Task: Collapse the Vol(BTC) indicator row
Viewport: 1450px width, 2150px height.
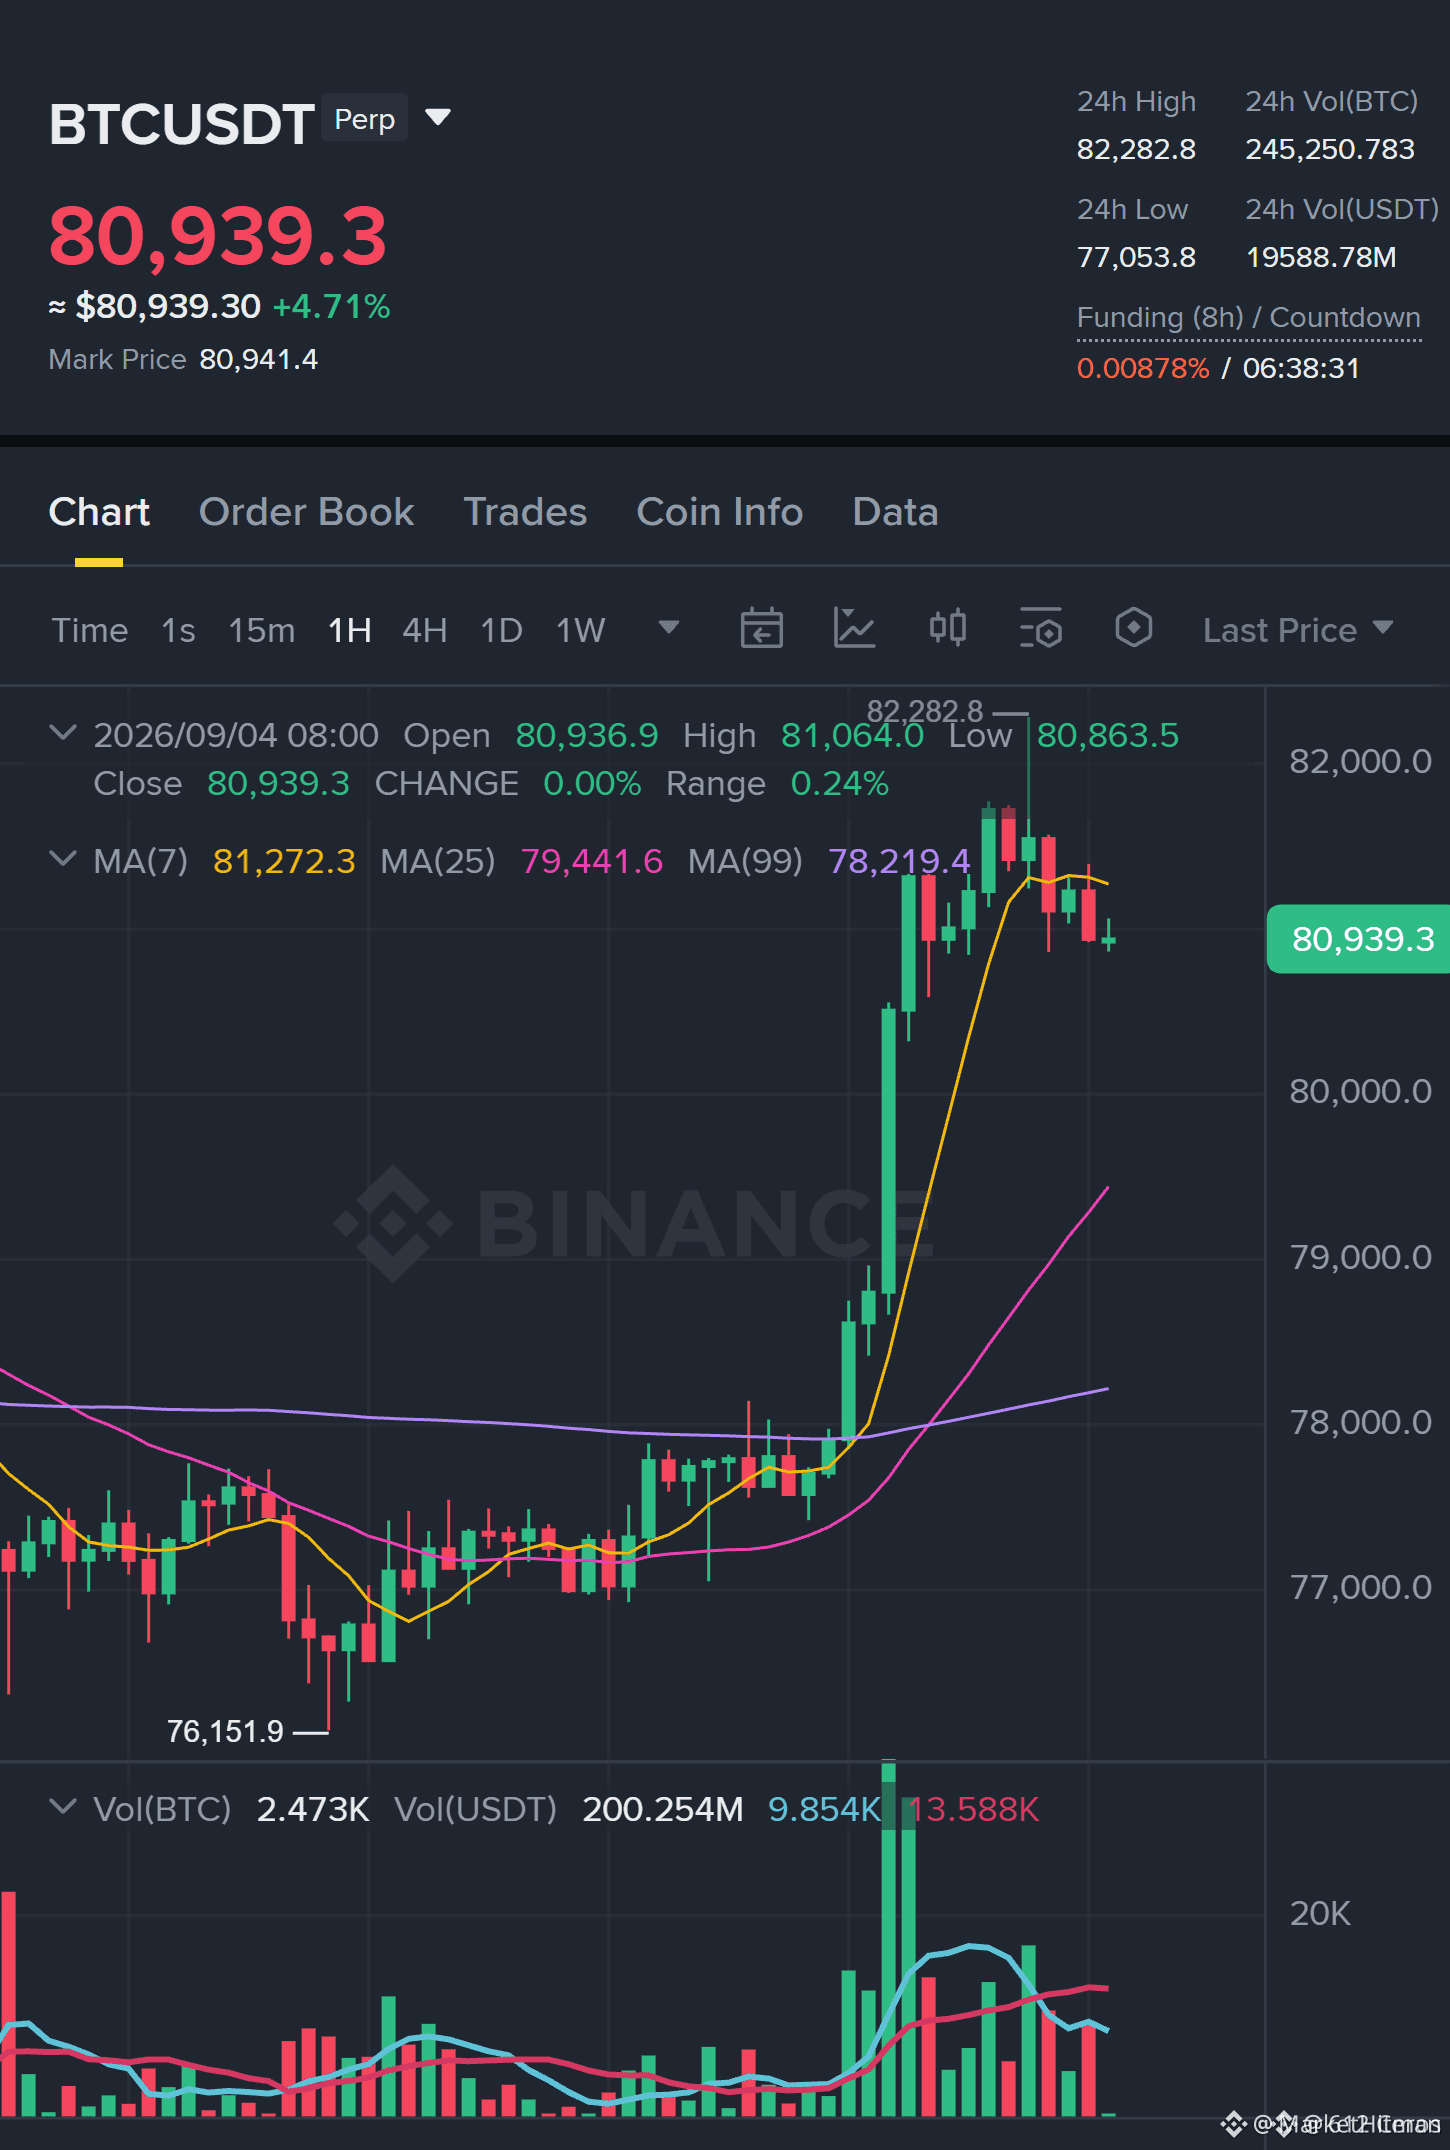Action: (x=63, y=1807)
